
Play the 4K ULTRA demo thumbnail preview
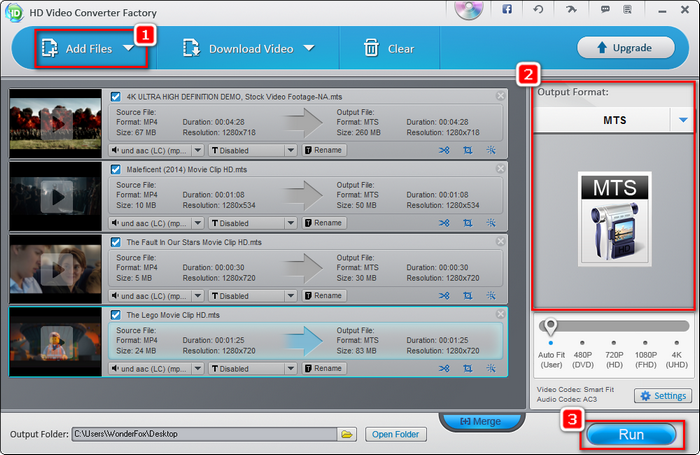pos(57,124)
